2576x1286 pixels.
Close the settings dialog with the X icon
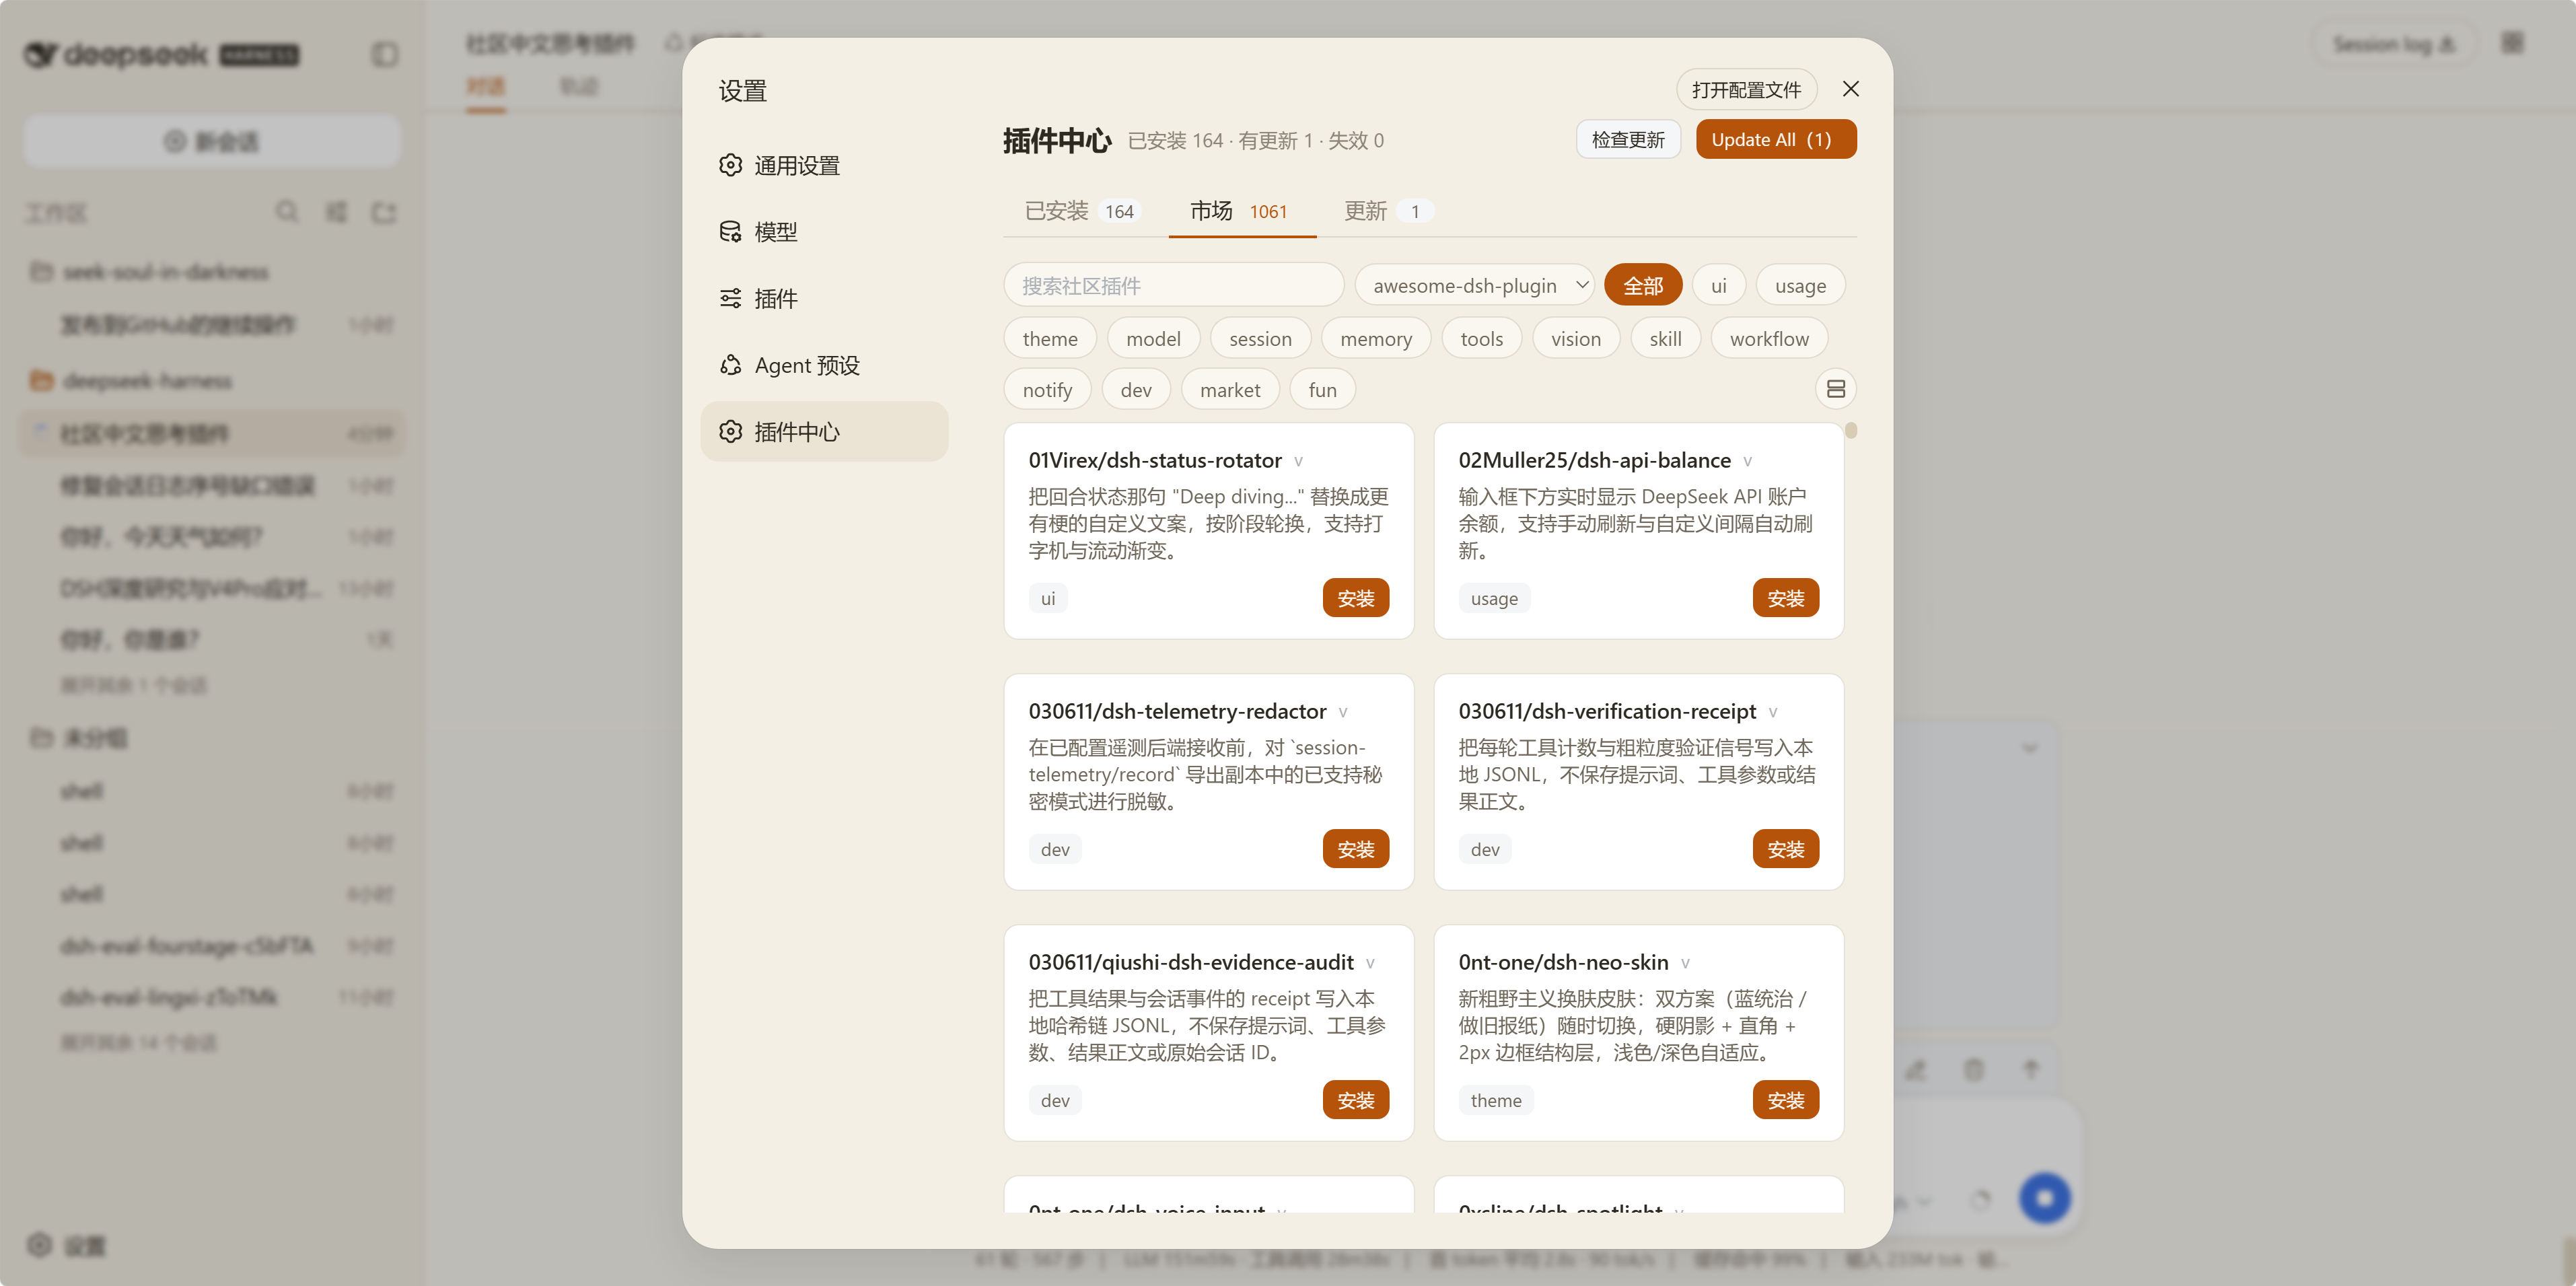pos(1850,89)
